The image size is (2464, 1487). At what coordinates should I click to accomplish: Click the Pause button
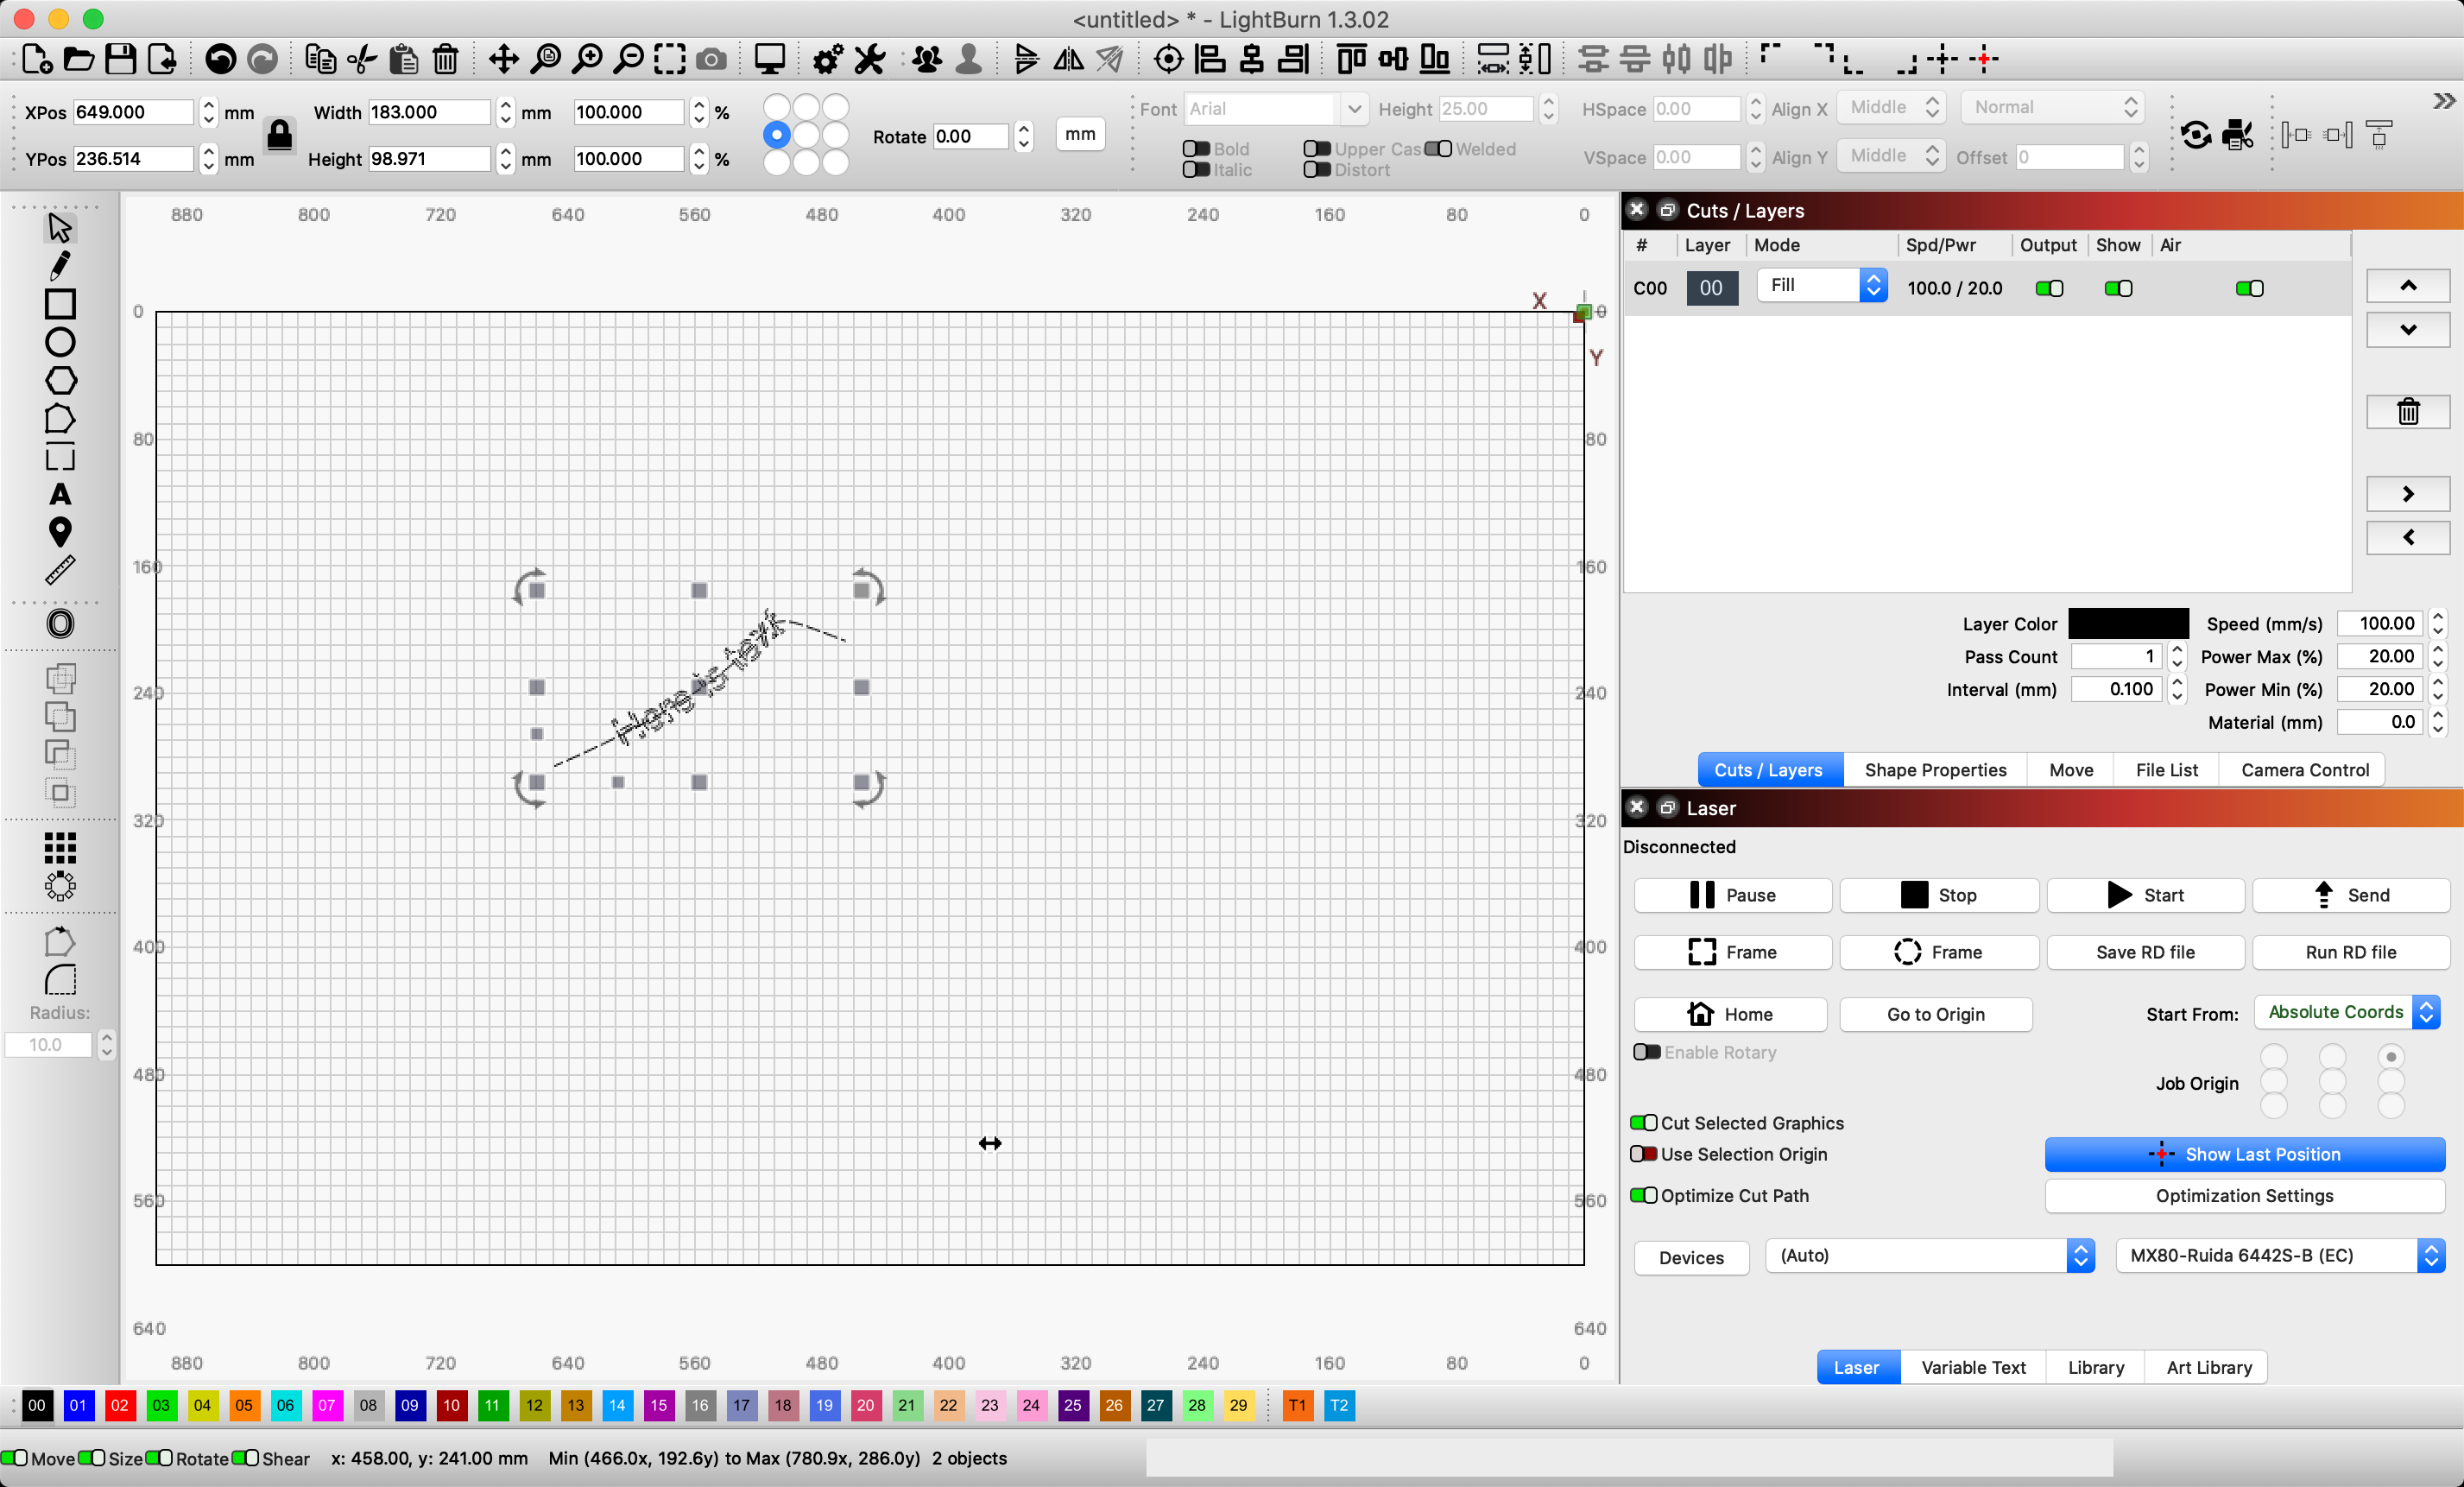(1733, 895)
